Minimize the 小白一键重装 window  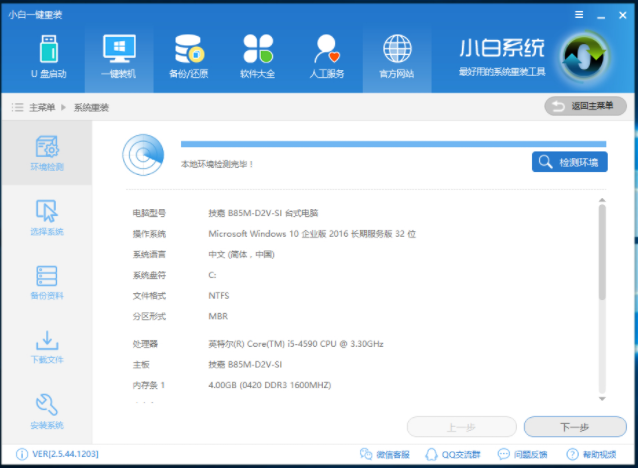(601, 16)
